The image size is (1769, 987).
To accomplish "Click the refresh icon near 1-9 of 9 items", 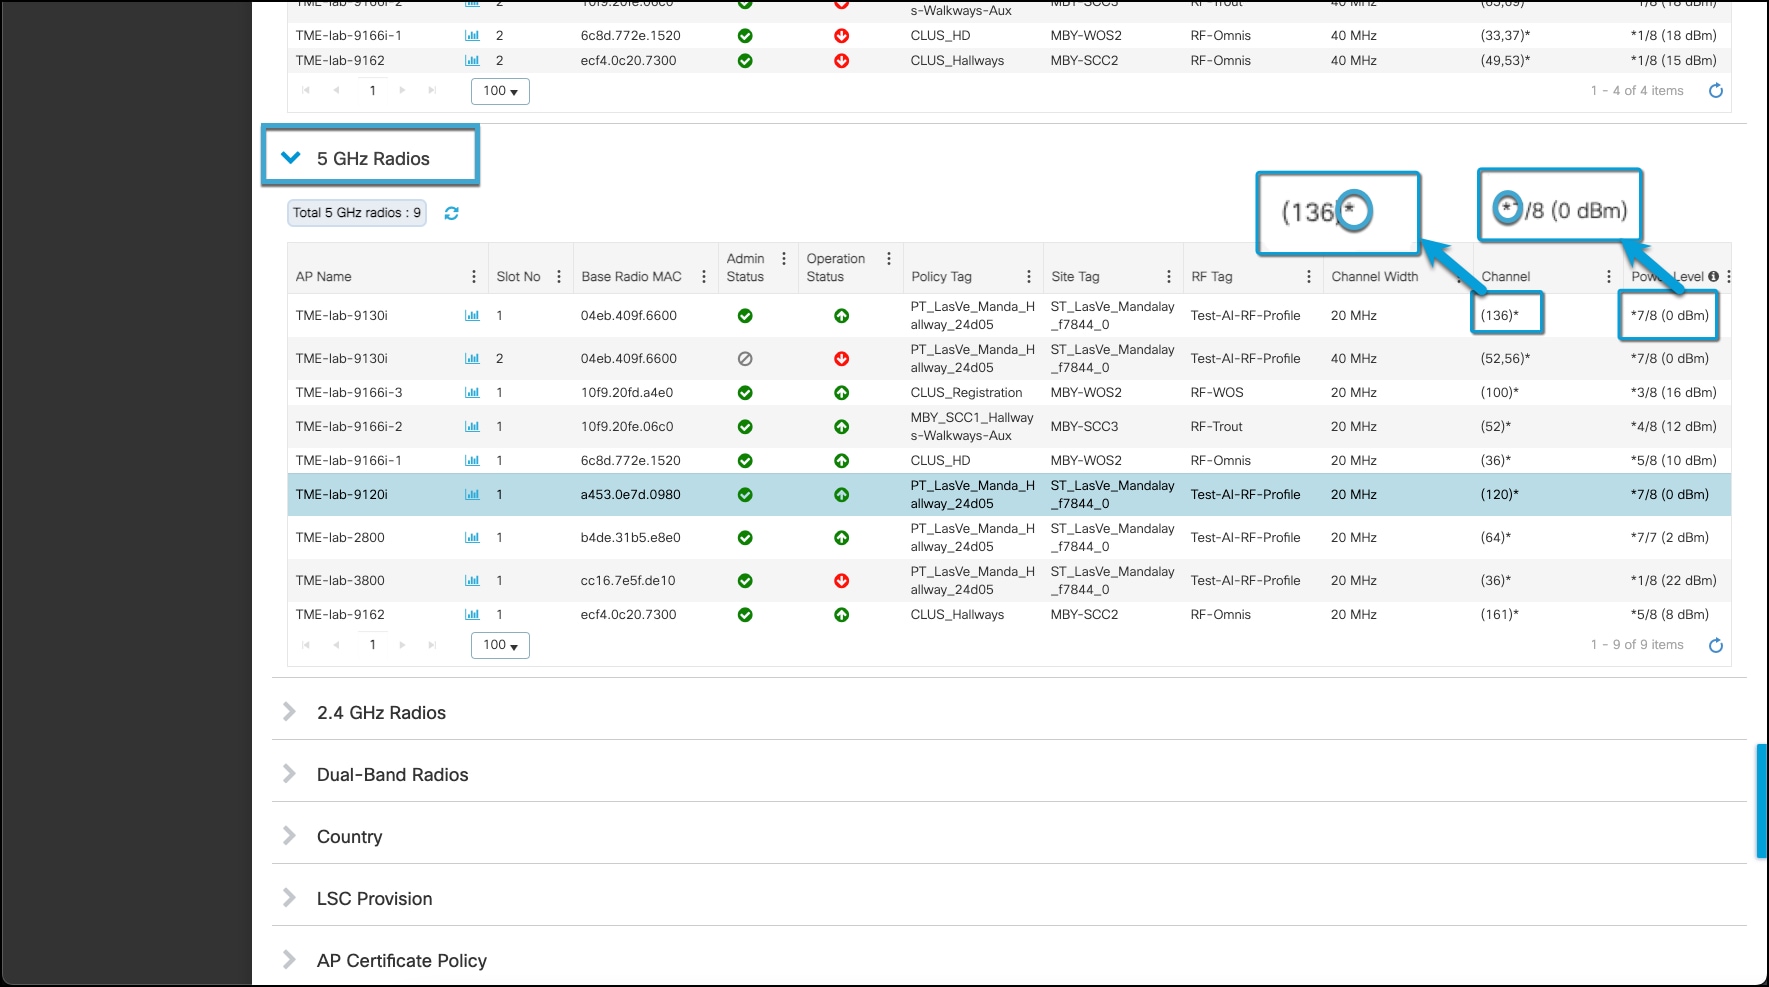I will (1716, 645).
